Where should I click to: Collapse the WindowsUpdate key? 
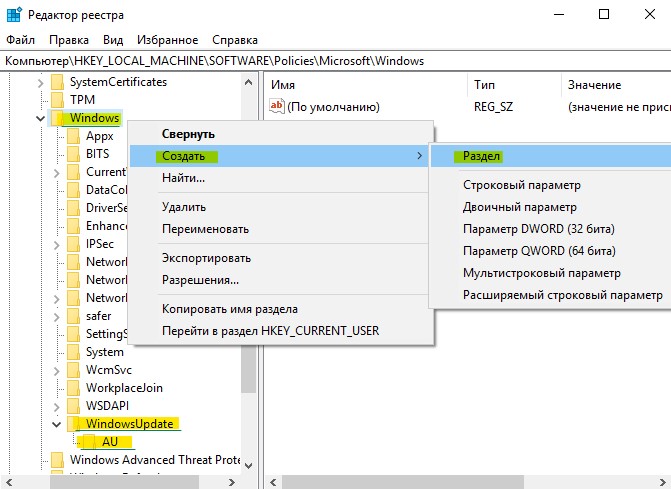tap(56, 424)
